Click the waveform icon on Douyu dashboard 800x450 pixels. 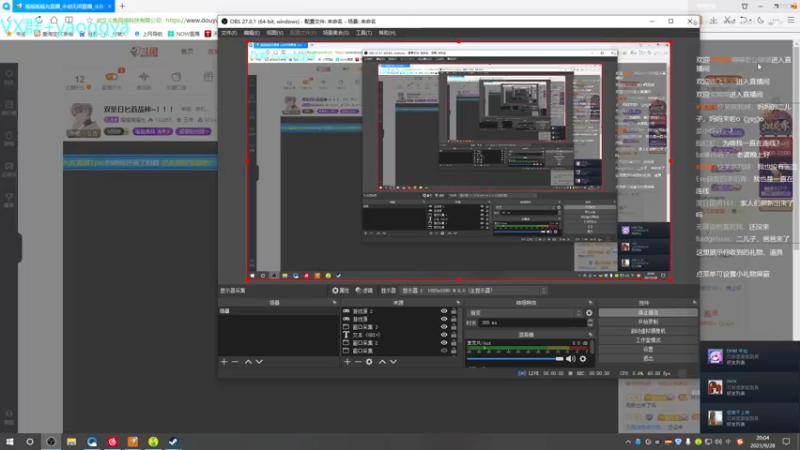point(144,77)
